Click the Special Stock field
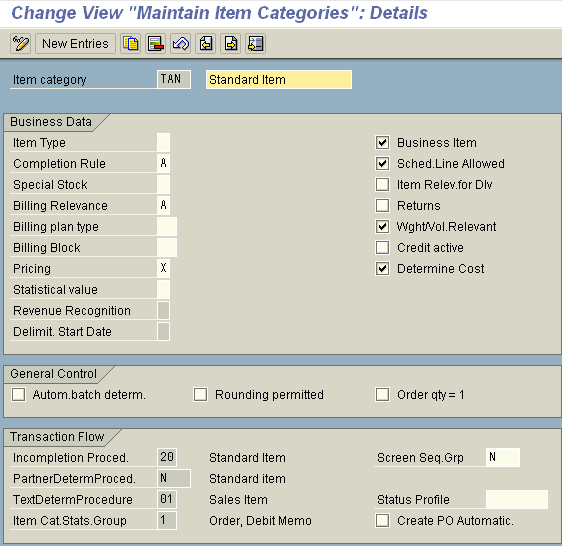 pyautogui.click(x=163, y=184)
